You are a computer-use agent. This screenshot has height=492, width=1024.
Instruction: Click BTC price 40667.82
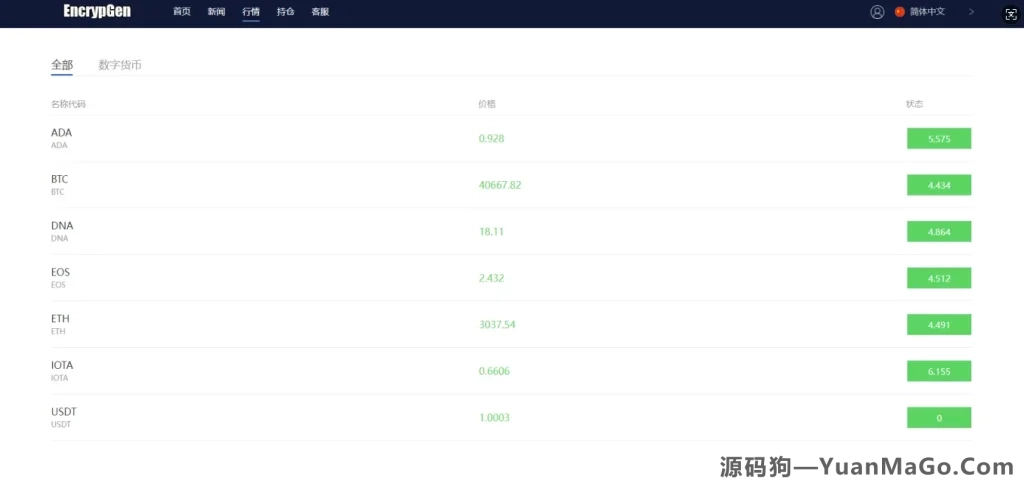point(500,185)
